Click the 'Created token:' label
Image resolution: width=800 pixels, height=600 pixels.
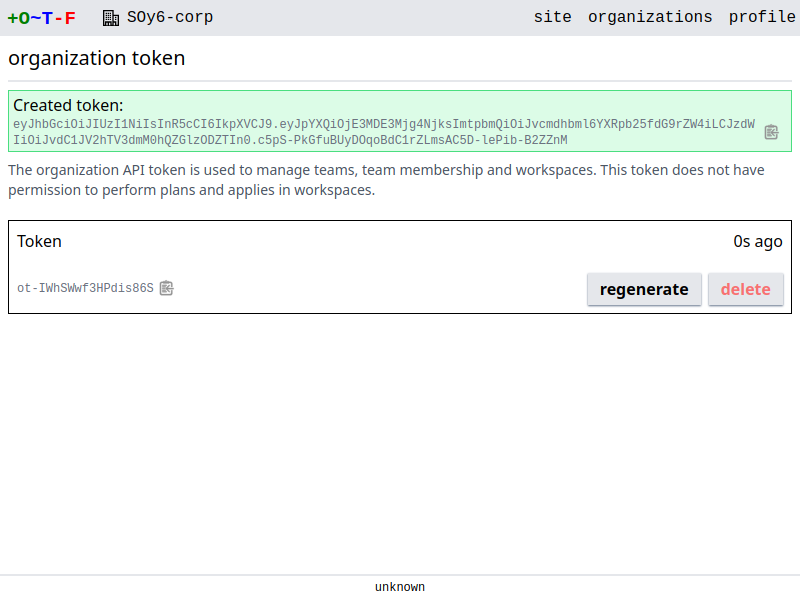click(x=68, y=105)
